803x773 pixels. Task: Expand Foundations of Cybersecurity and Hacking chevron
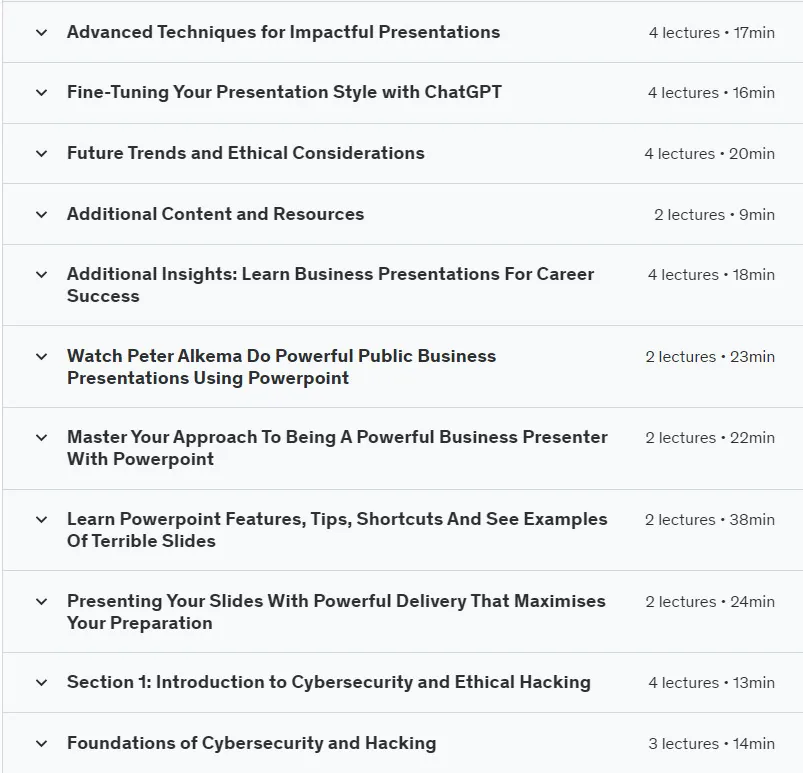(x=41, y=743)
